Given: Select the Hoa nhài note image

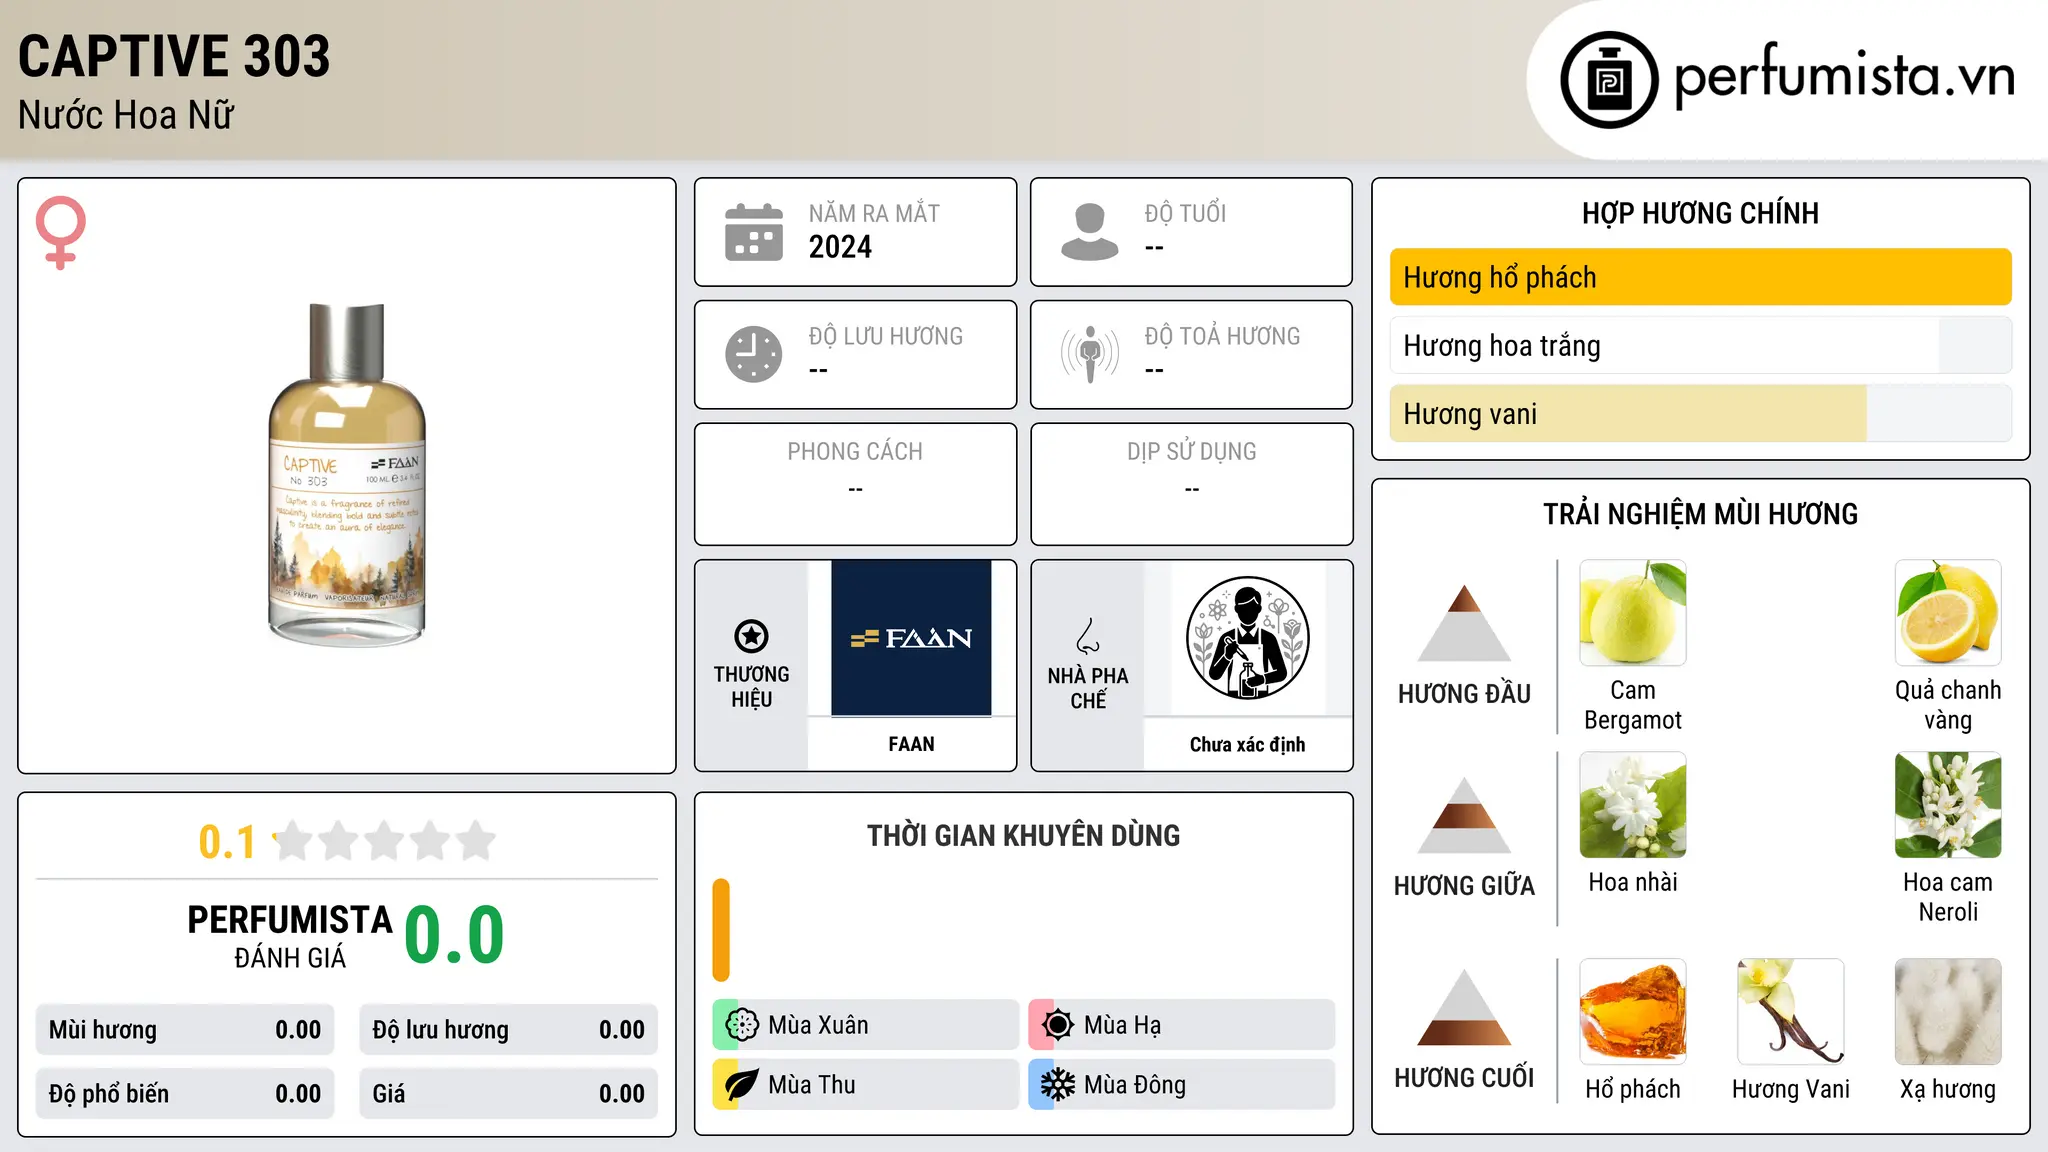Looking at the screenshot, I should 1633,805.
